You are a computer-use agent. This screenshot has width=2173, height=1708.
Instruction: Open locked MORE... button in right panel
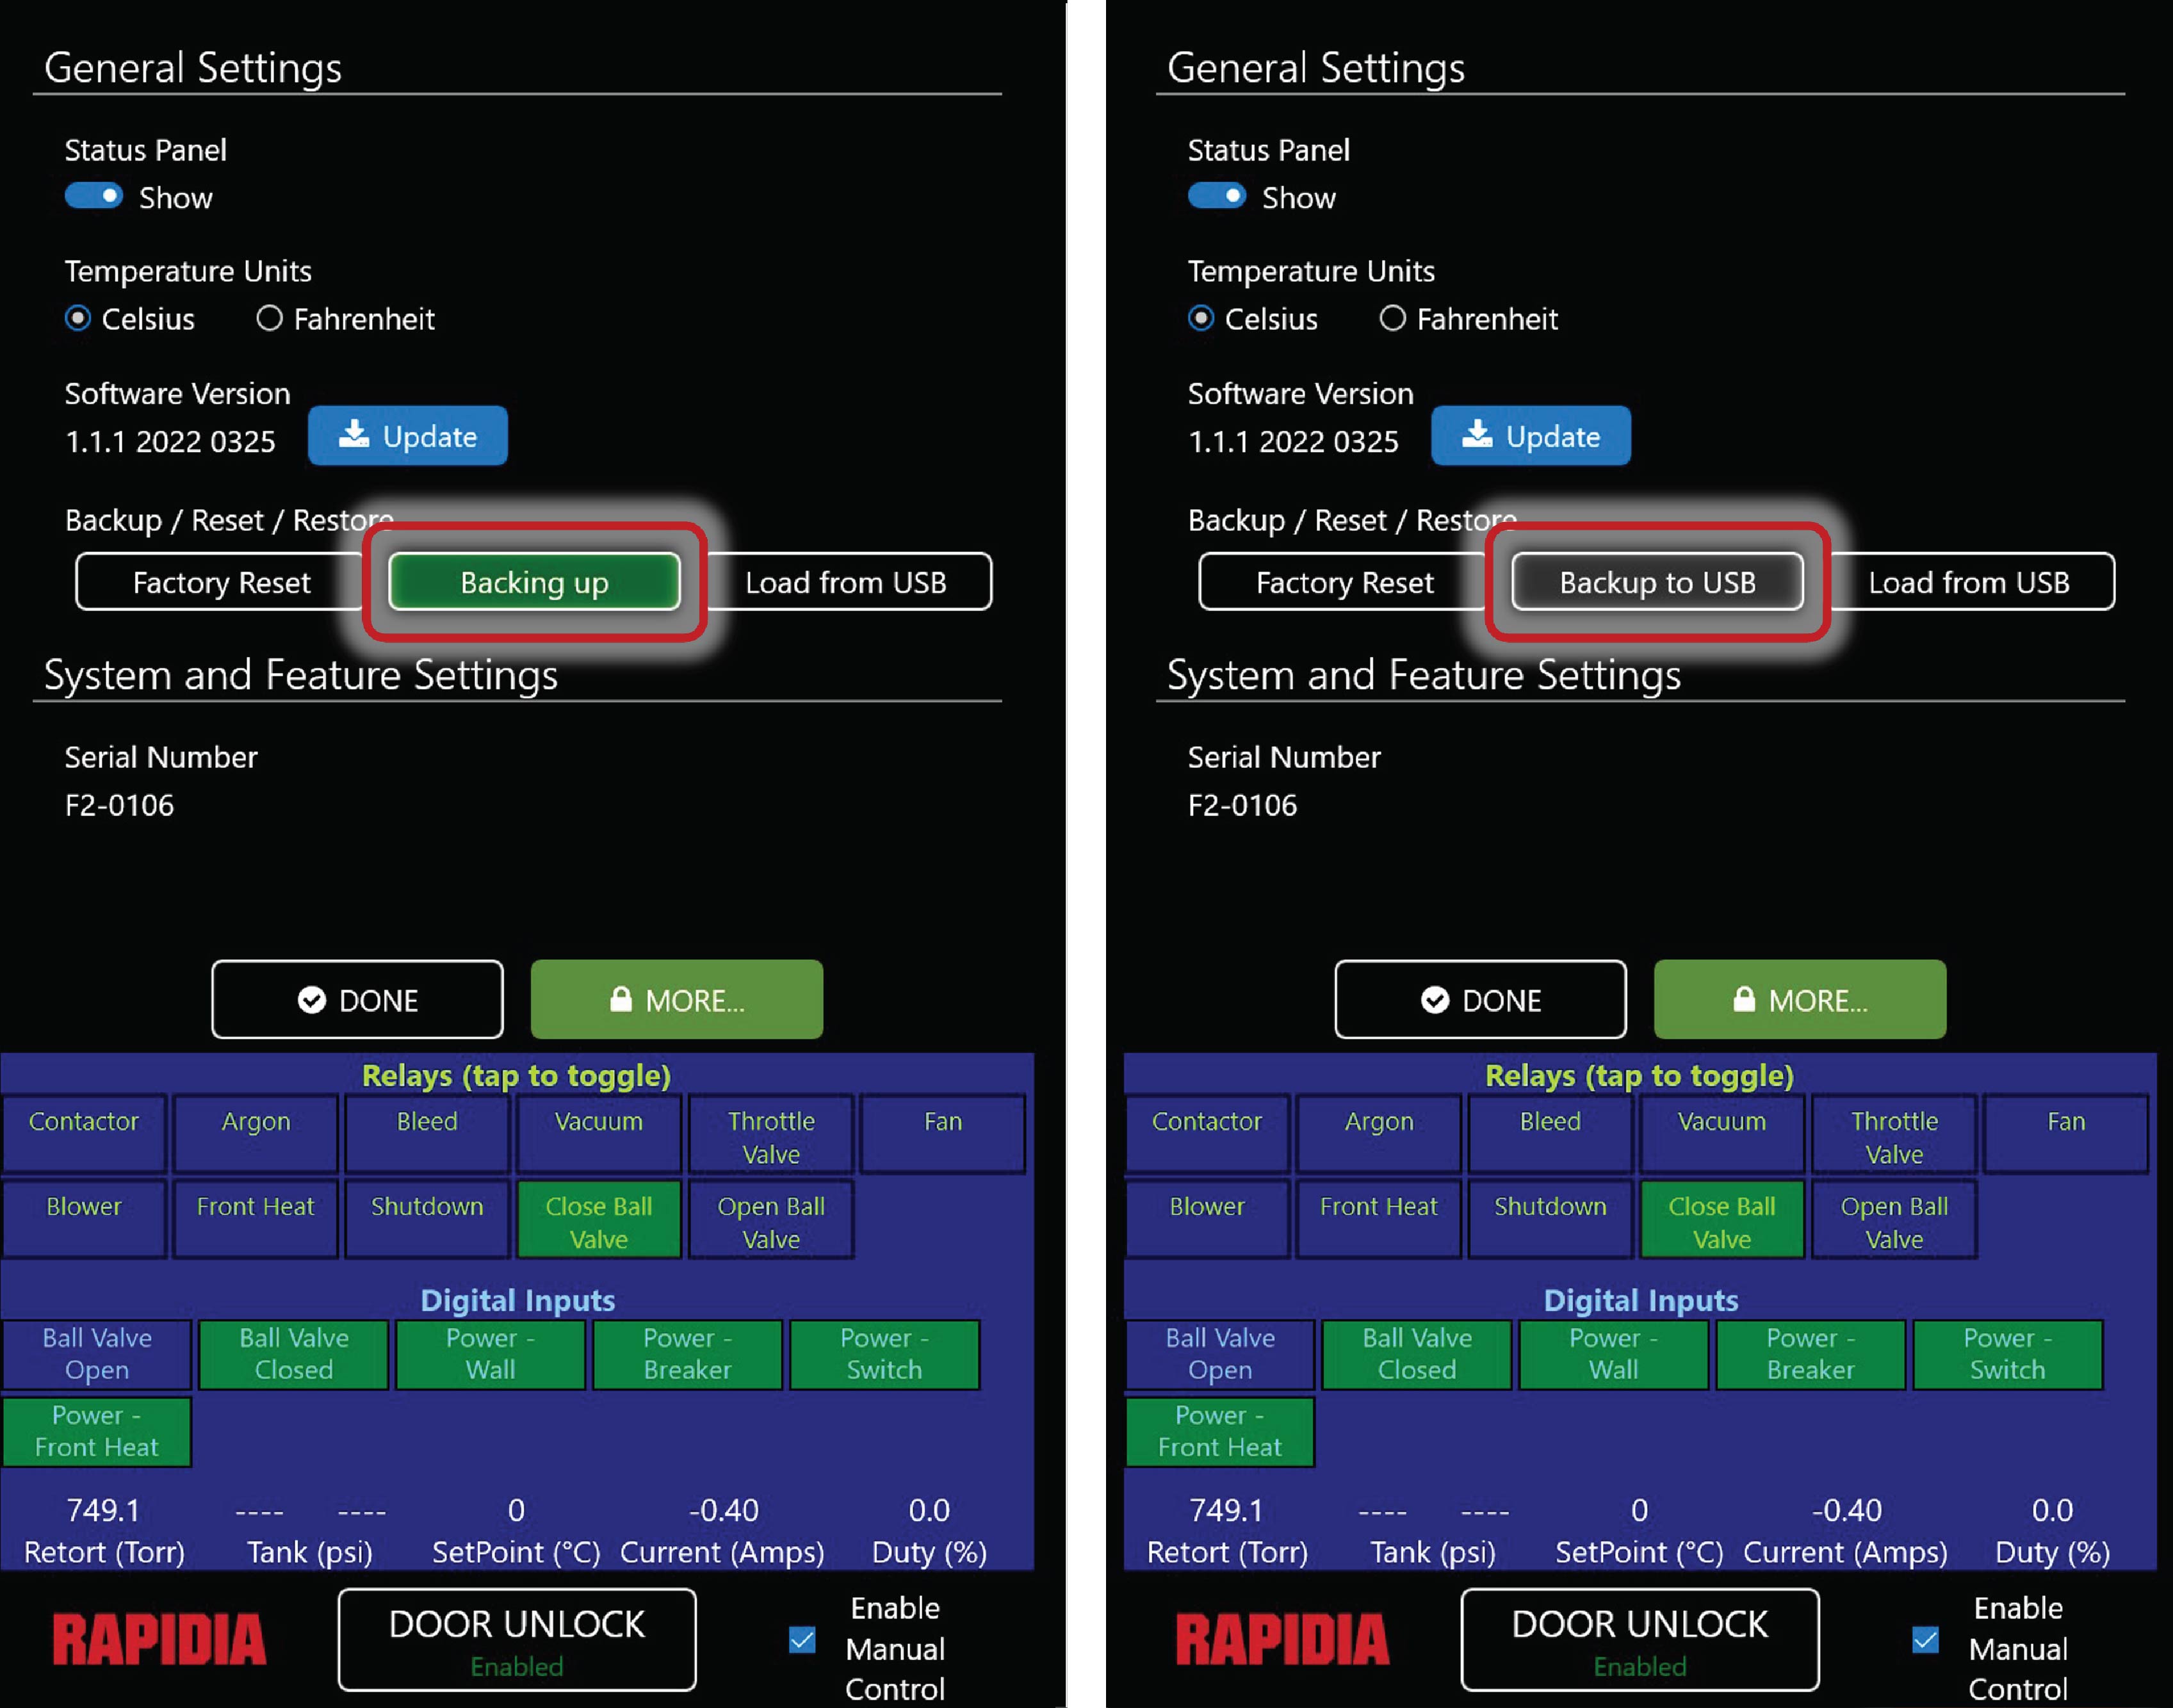(x=1799, y=1000)
